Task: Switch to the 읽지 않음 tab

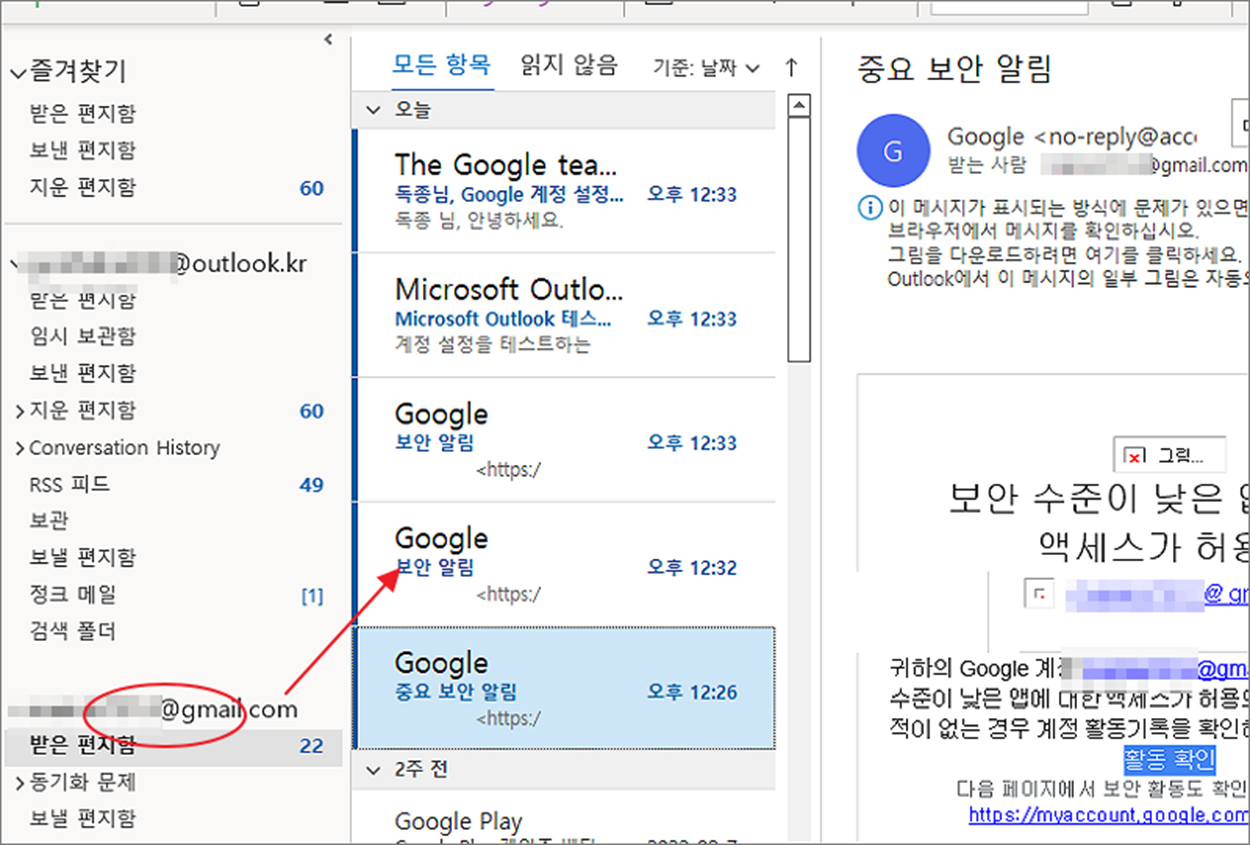Action: pos(569,66)
